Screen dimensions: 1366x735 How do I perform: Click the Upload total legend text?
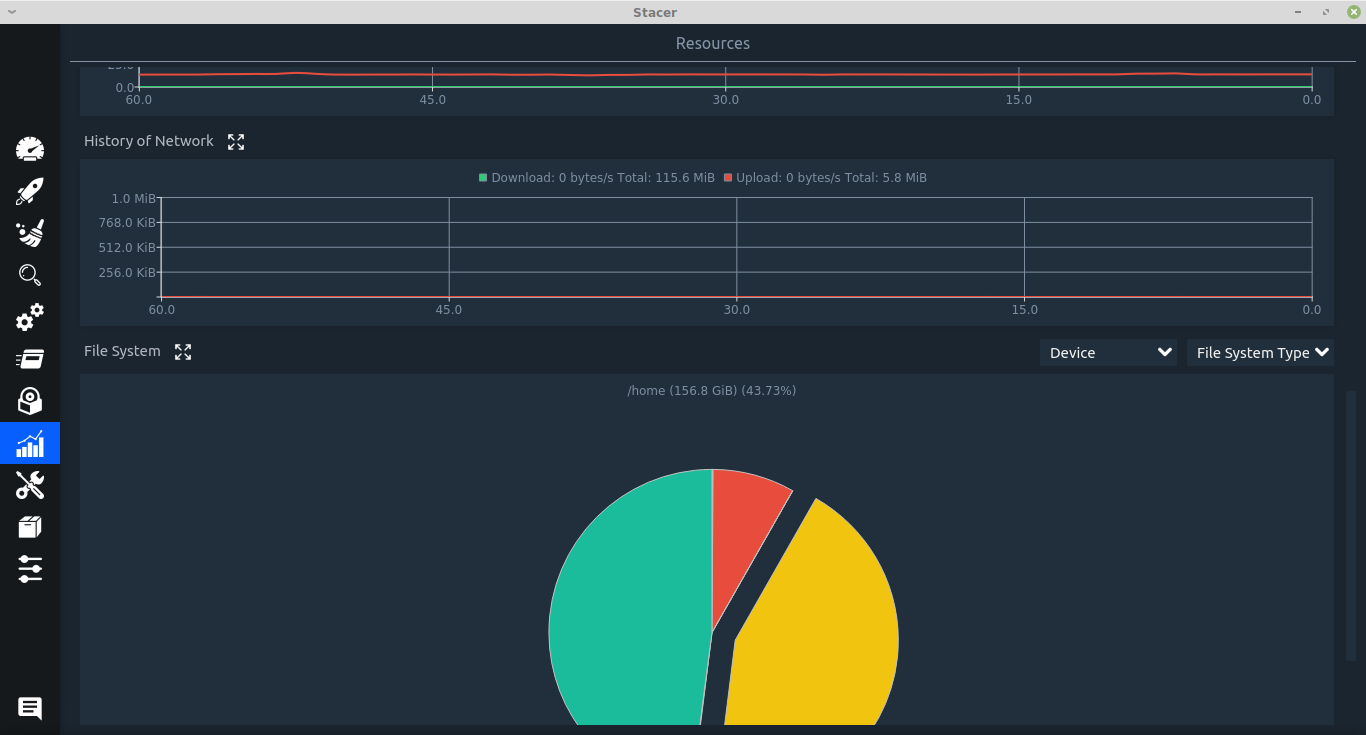831,178
